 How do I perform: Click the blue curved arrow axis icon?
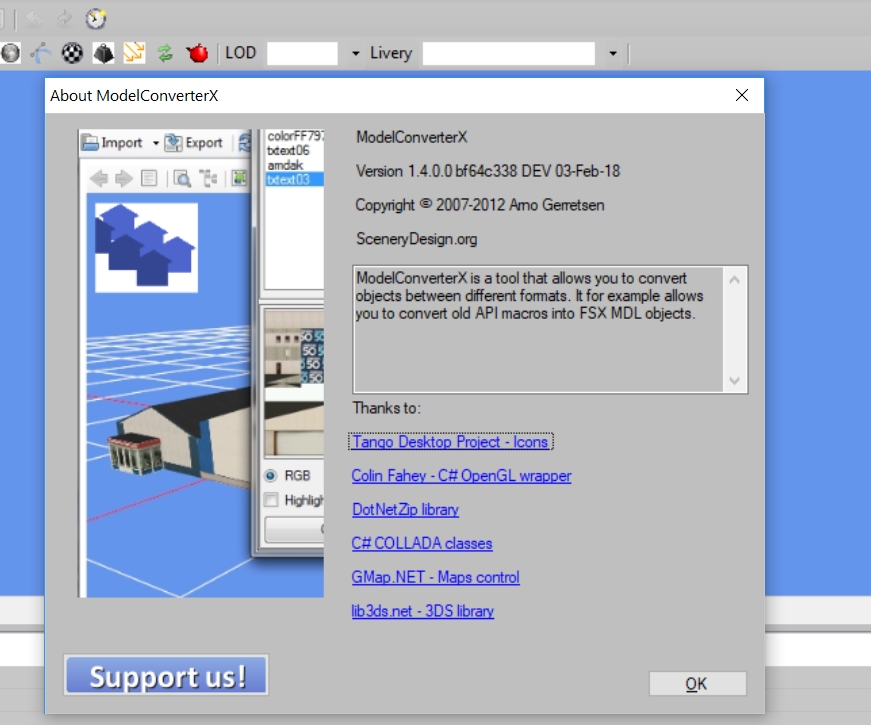coord(41,53)
